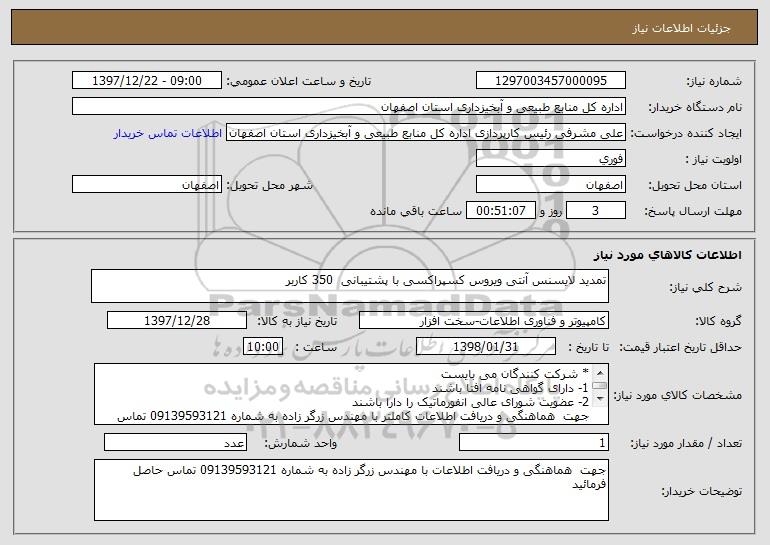Click the label مهلت ارسال پاسخ
This screenshot has height=545, width=770.
[x=693, y=212]
